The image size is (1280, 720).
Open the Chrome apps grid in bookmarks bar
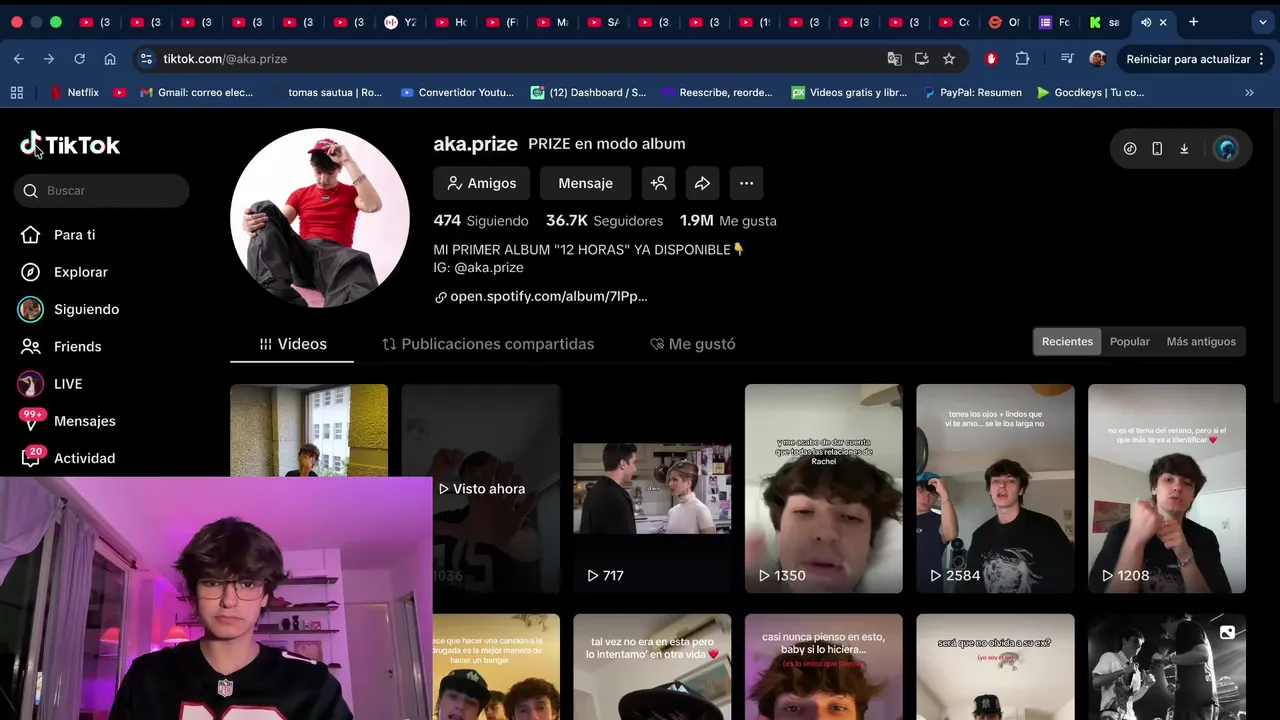coord(17,92)
